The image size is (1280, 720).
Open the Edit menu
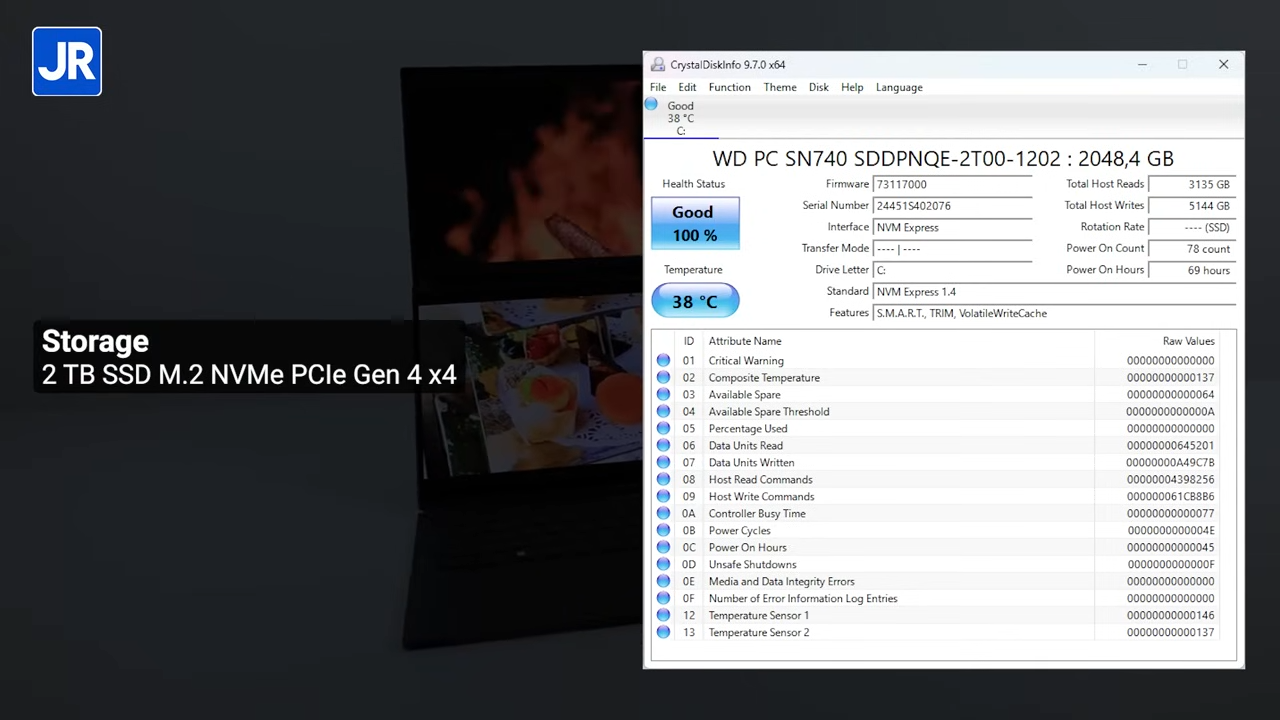(687, 87)
